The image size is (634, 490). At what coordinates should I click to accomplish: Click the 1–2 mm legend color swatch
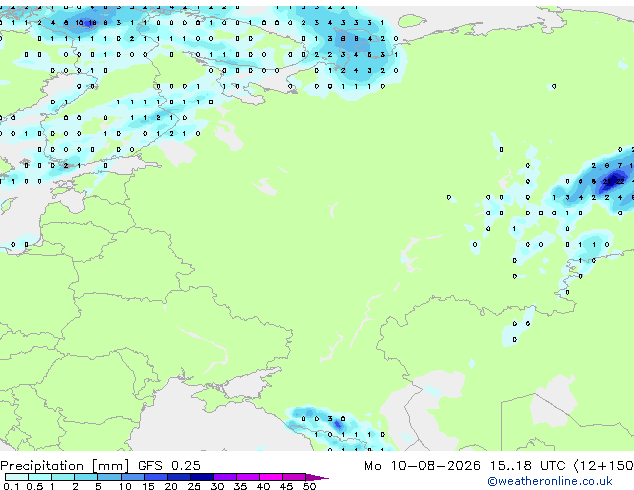[63, 477]
